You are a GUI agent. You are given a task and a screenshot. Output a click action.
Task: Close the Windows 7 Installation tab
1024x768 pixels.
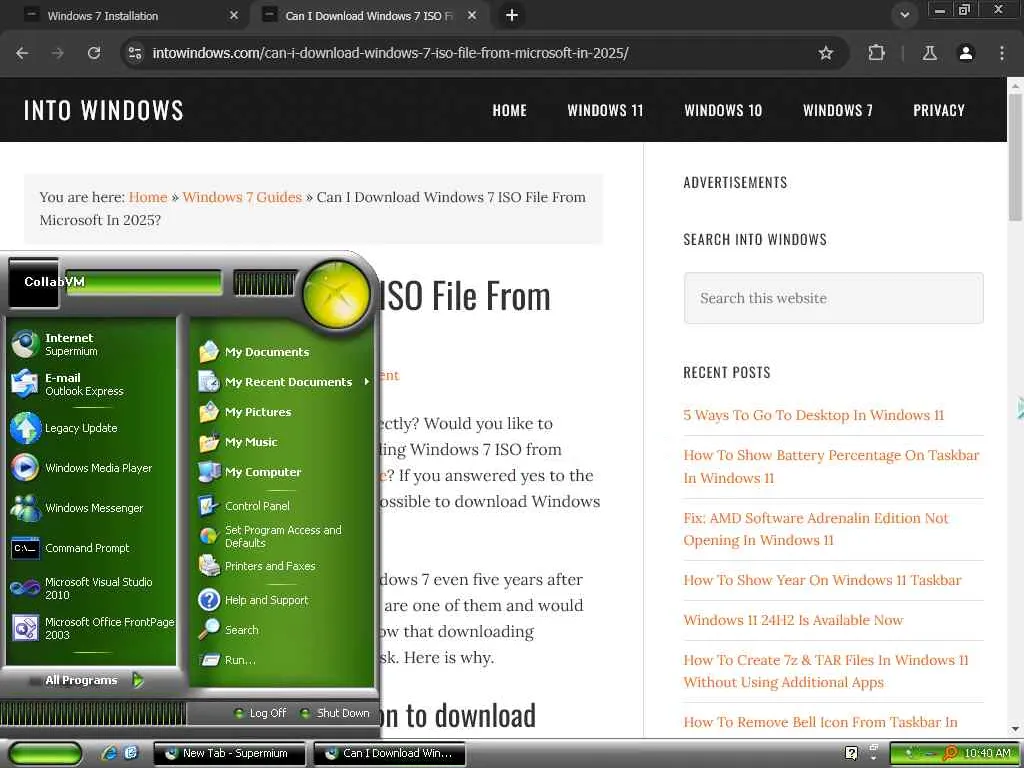pos(234,15)
